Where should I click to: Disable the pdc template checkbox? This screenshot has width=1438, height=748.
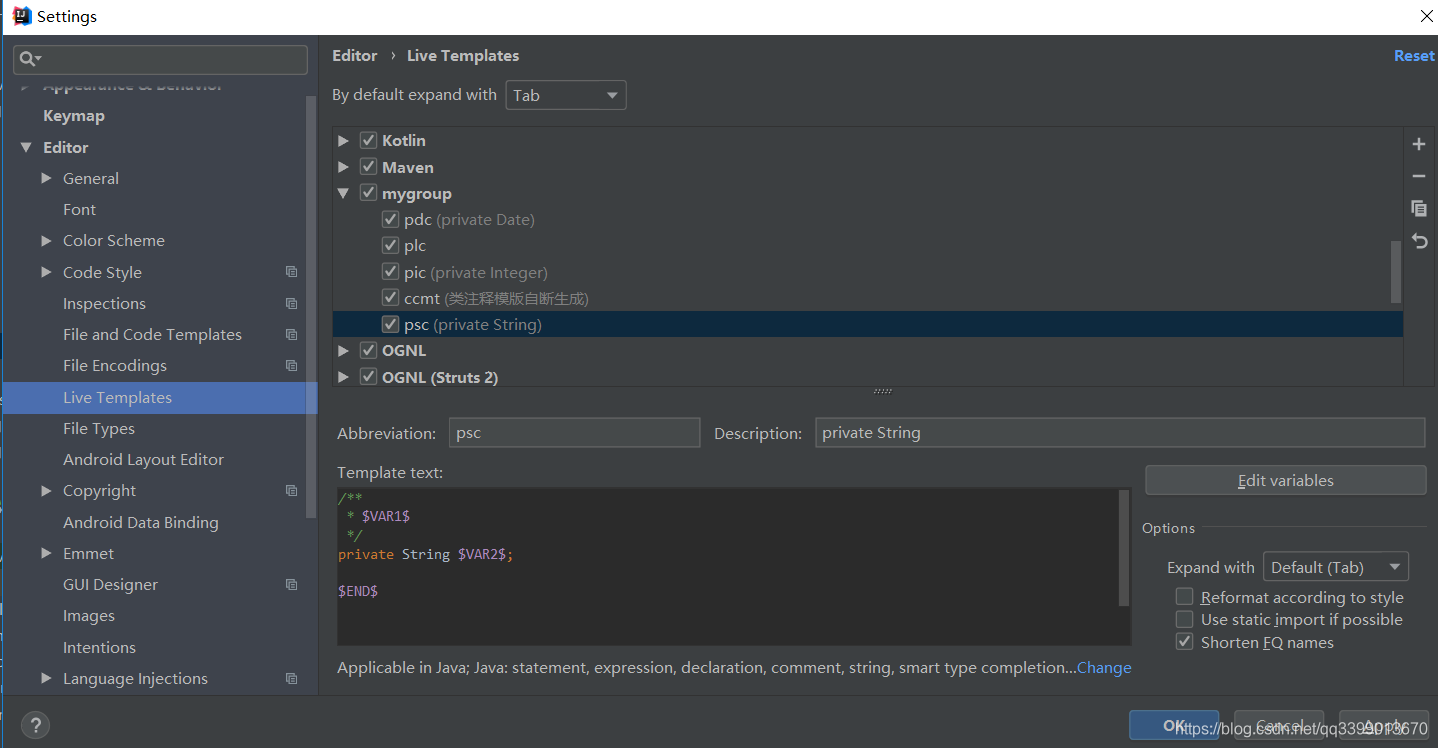pyautogui.click(x=391, y=219)
